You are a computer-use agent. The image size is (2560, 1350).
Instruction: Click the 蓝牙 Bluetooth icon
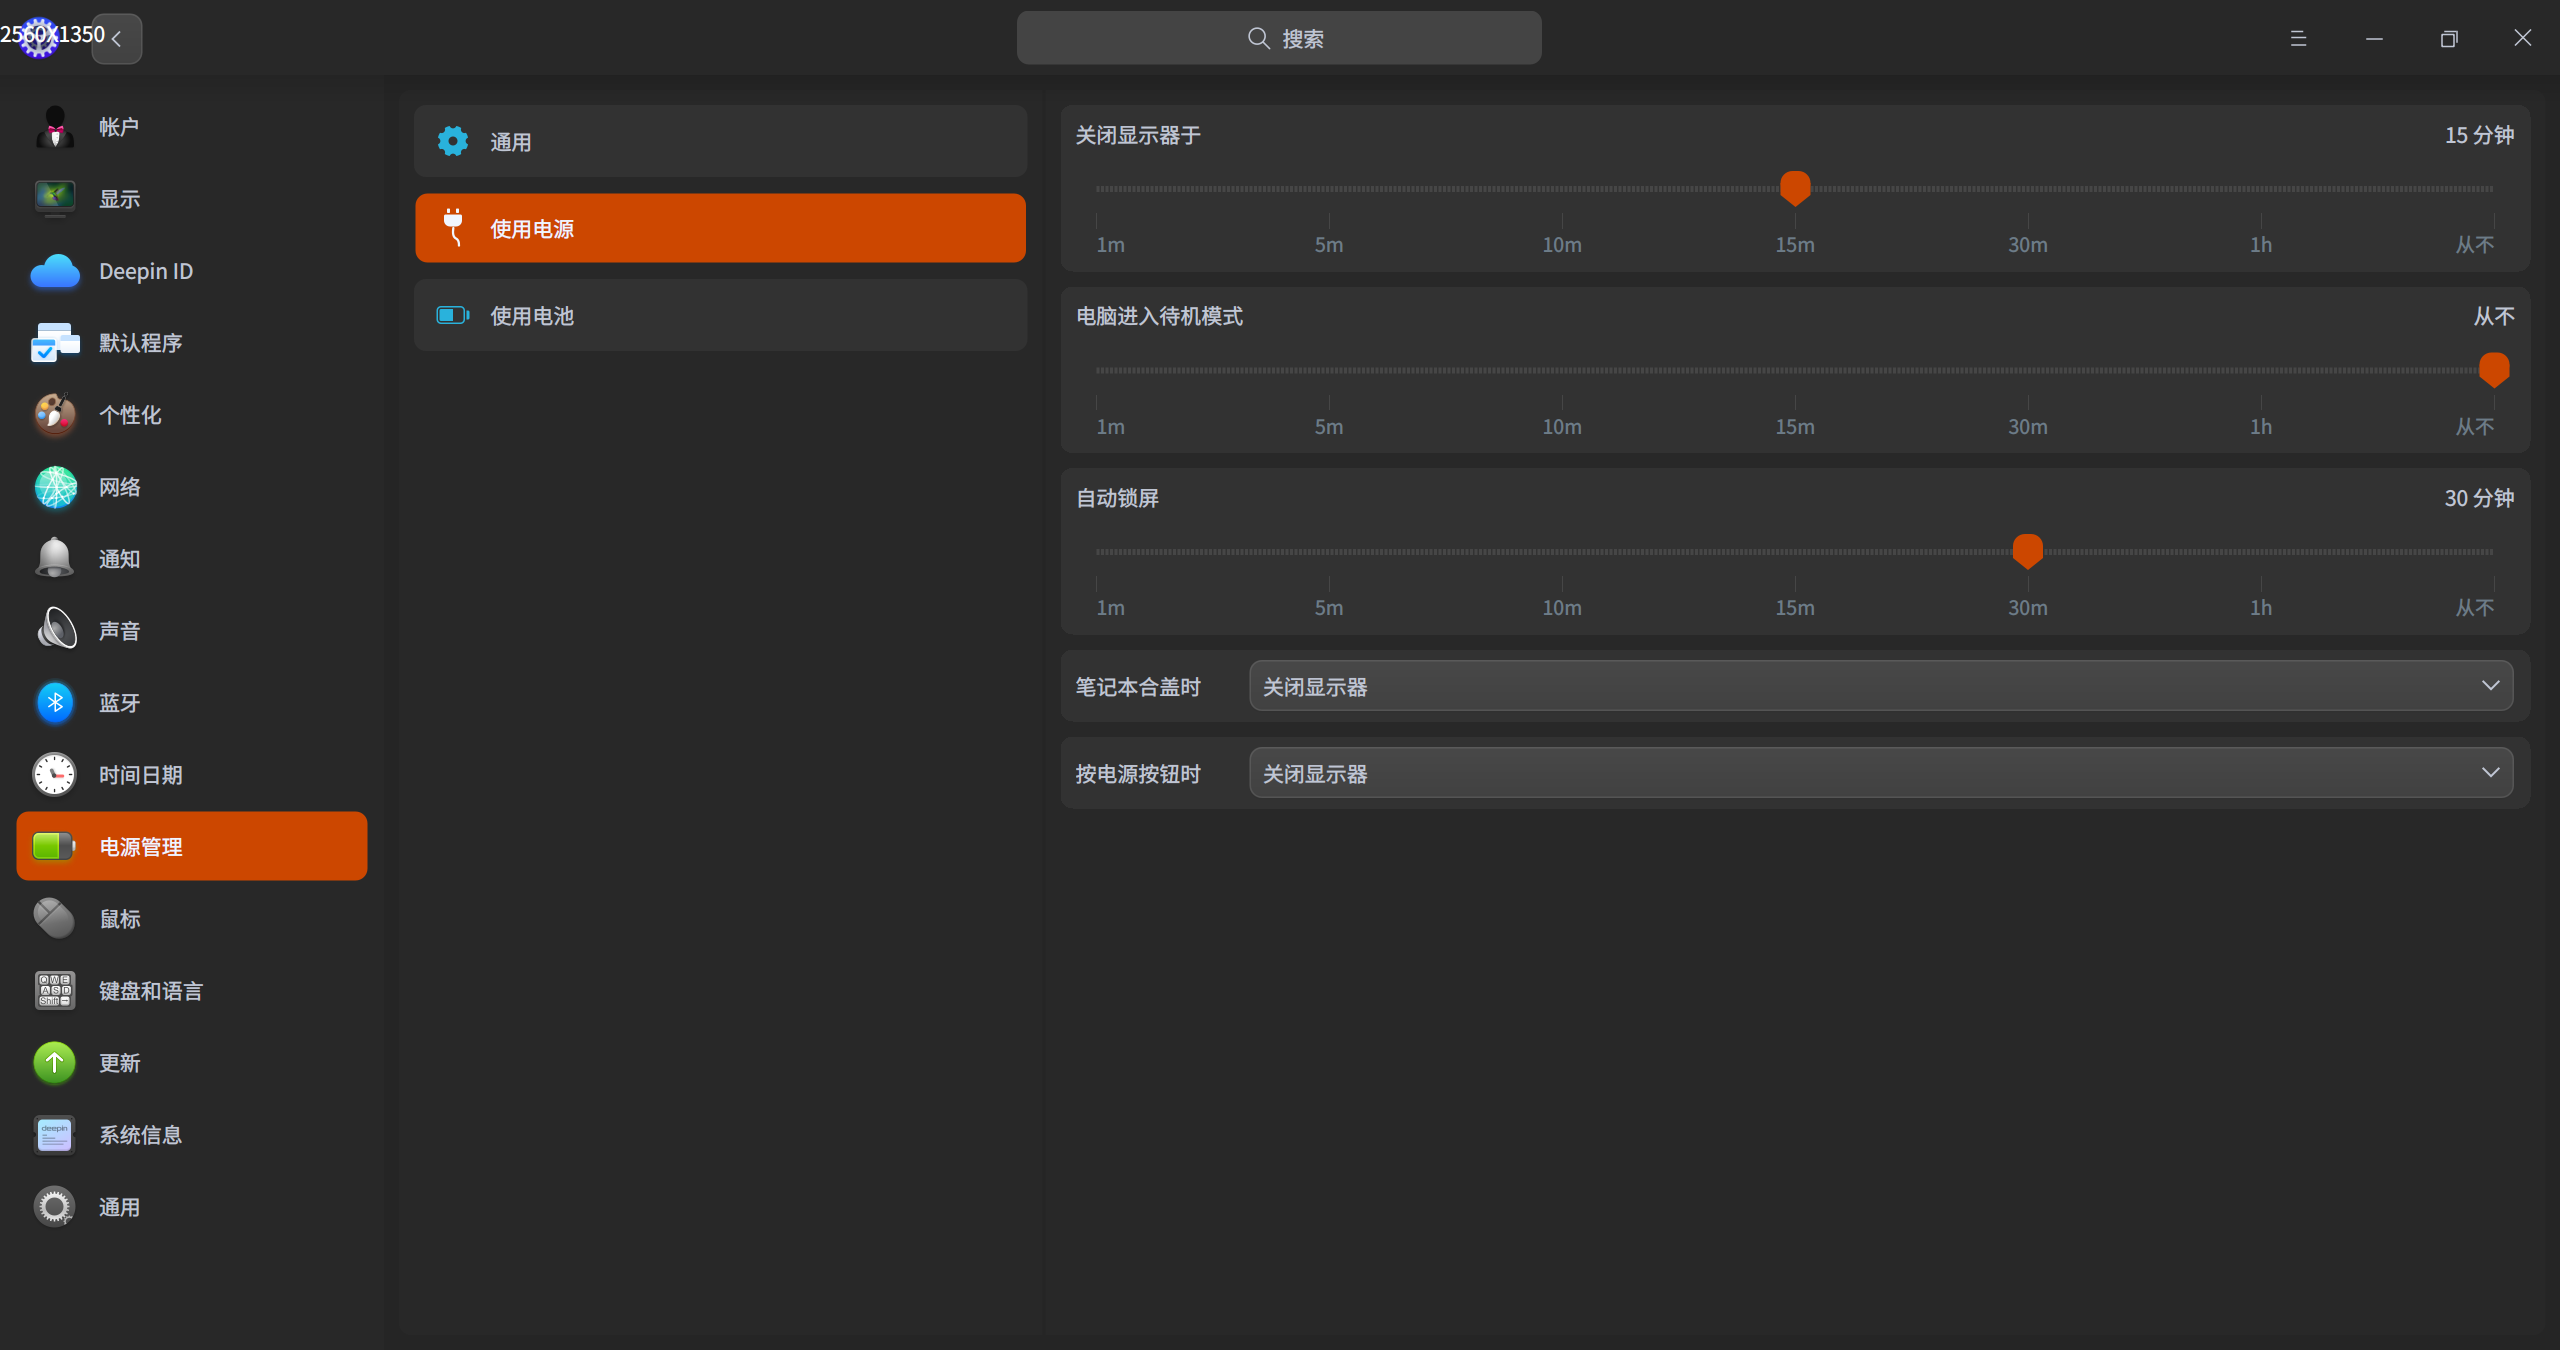point(55,703)
